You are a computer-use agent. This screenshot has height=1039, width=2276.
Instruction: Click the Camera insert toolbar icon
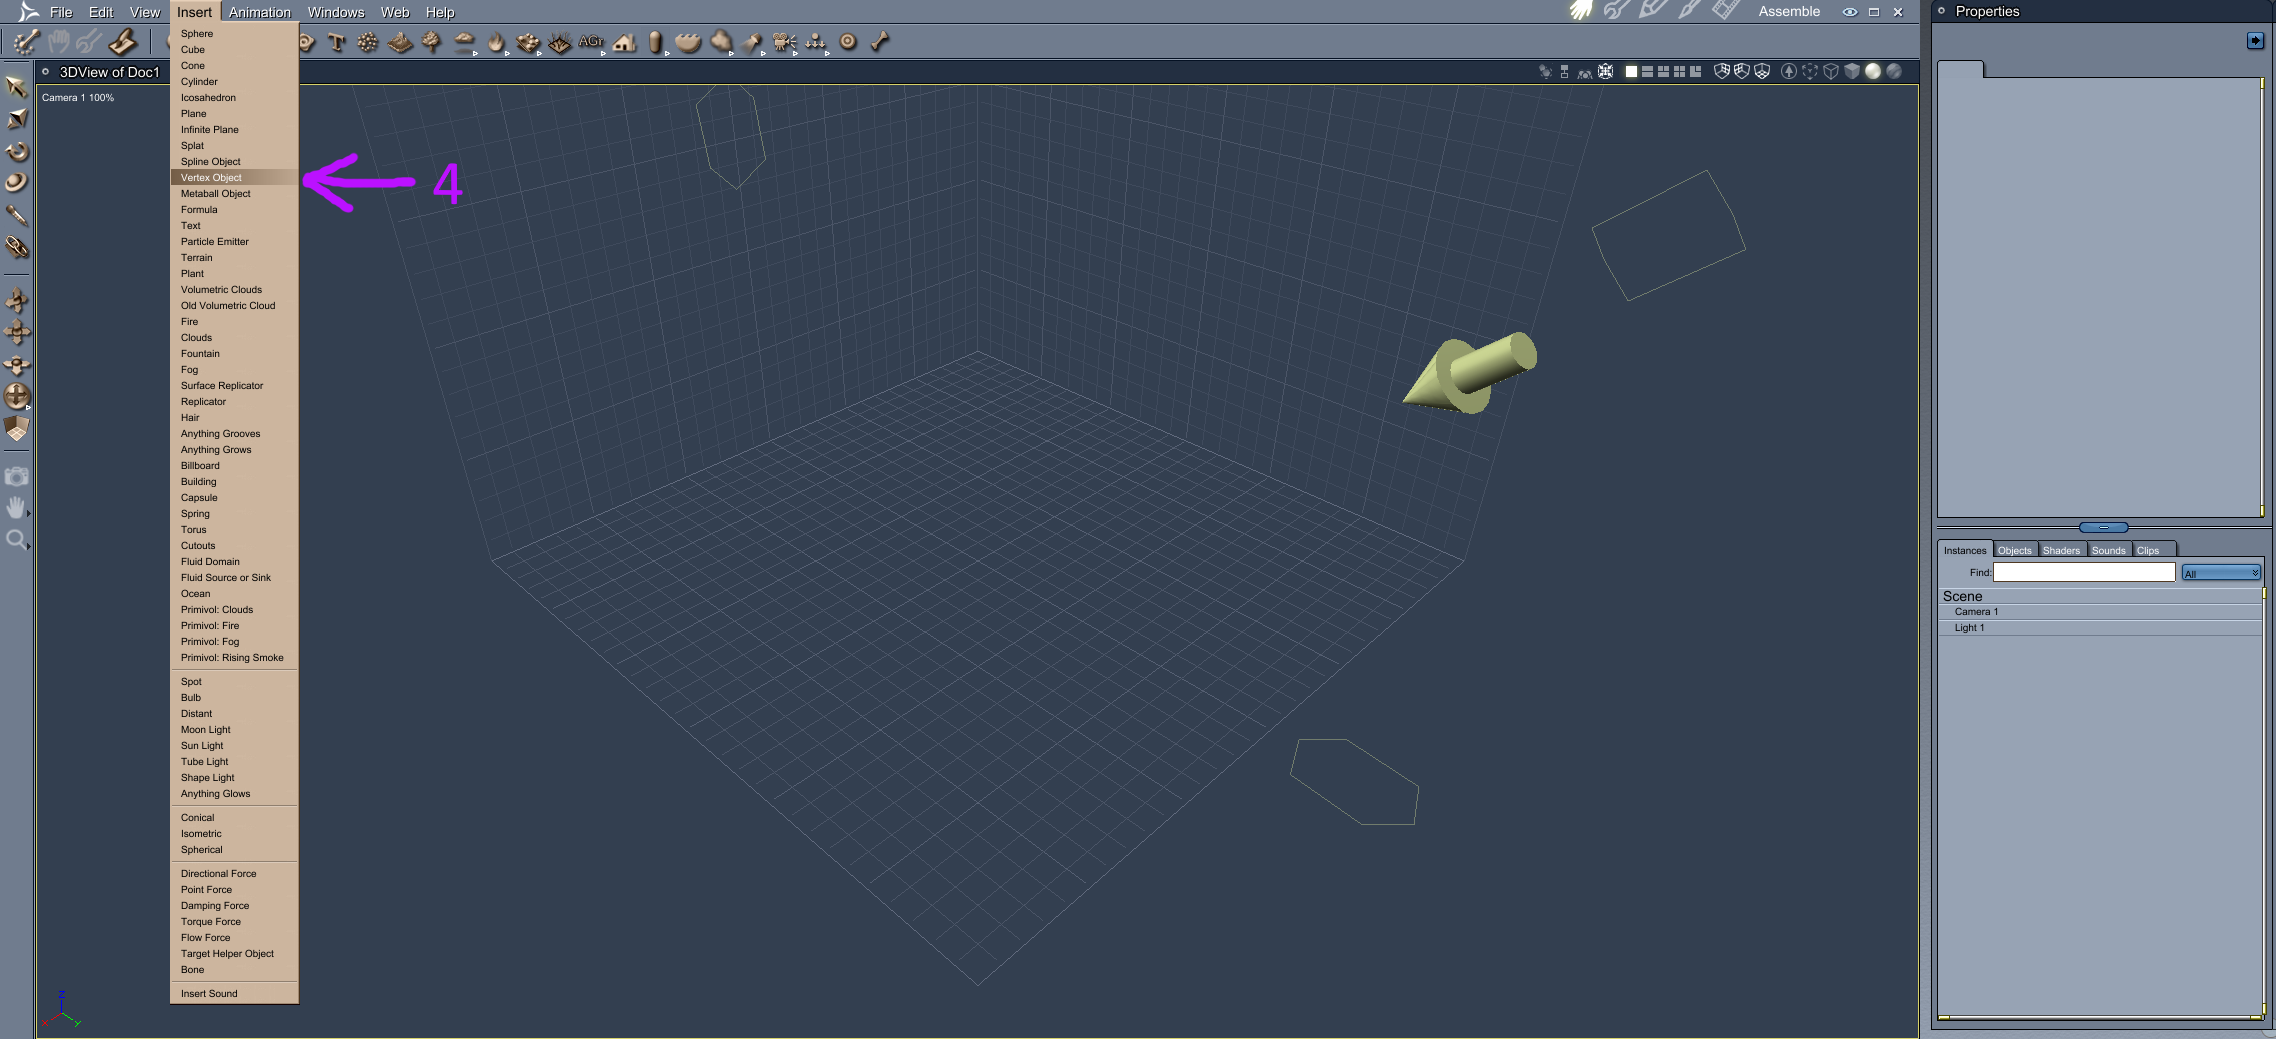pyautogui.click(x=784, y=42)
